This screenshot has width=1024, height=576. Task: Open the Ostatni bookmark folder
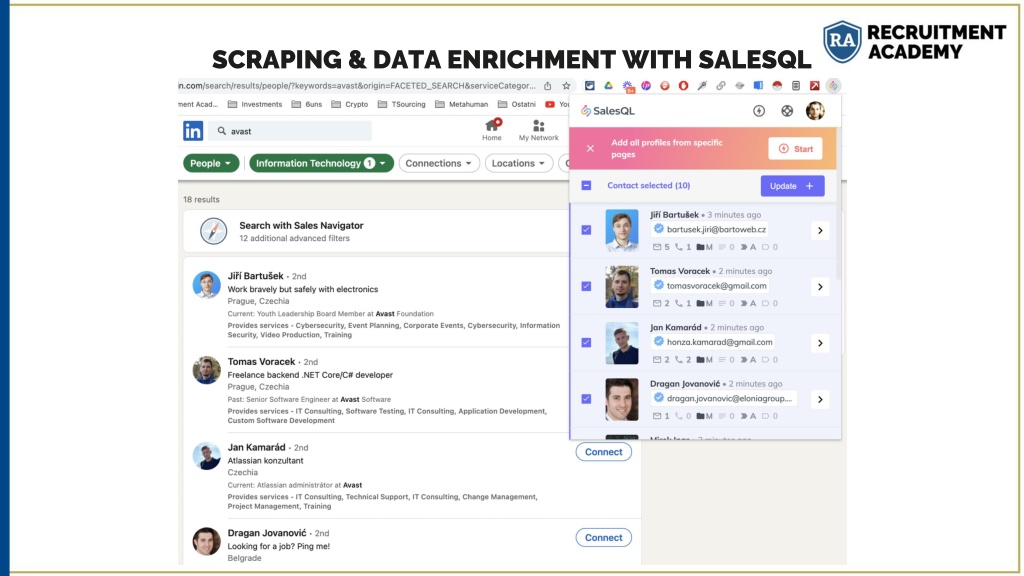tap(517, 104)
